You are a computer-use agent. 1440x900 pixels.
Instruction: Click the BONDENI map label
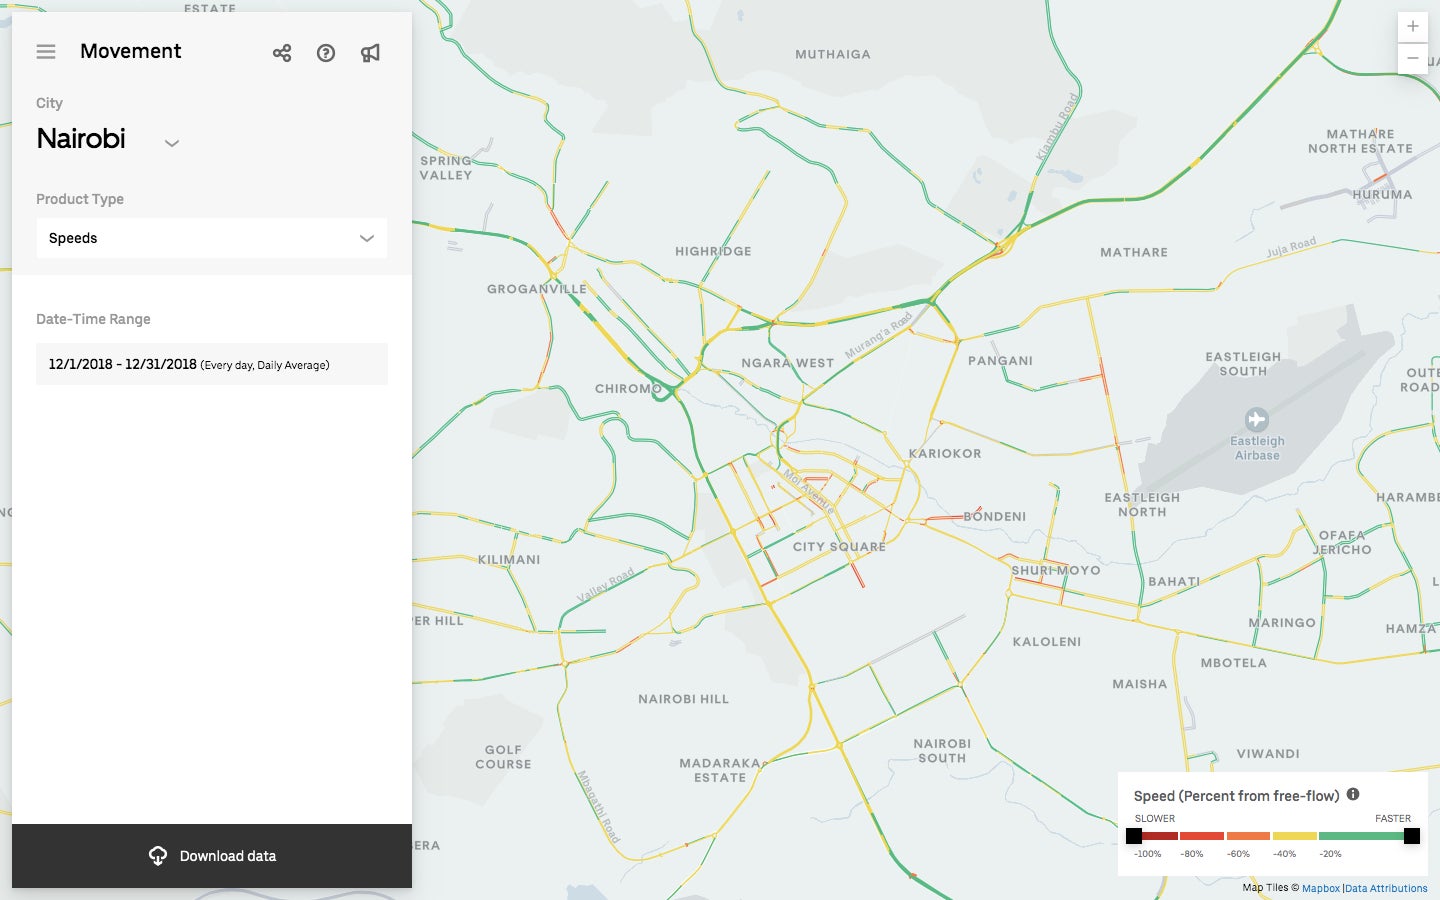(x=995, y=517)
